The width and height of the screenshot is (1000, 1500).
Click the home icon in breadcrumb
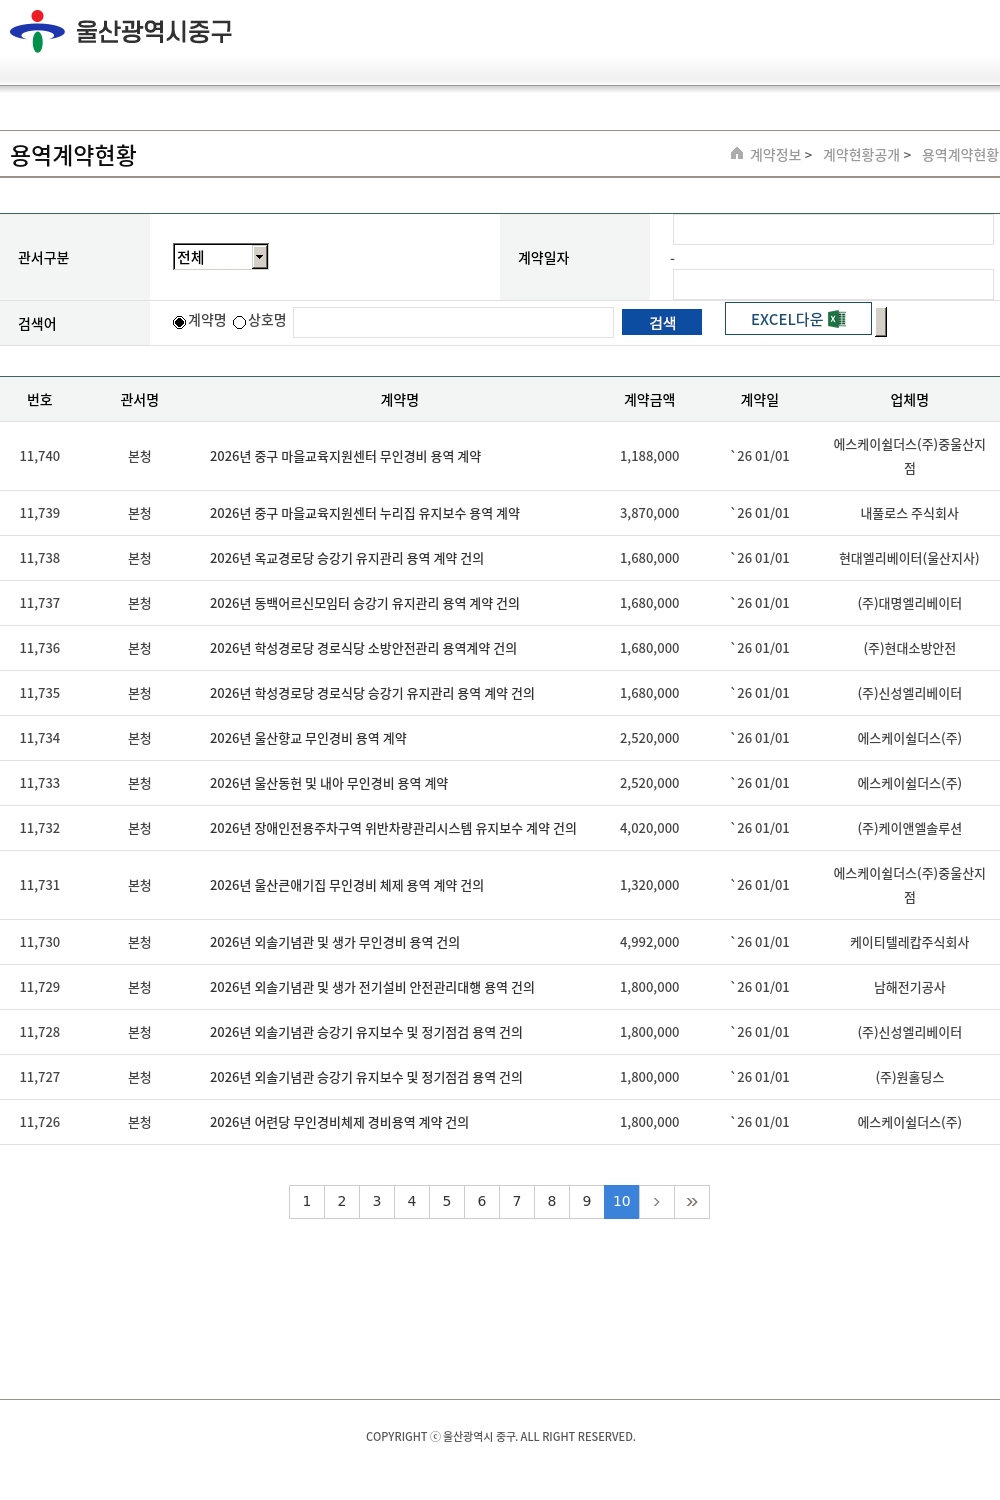pos(737,154)
